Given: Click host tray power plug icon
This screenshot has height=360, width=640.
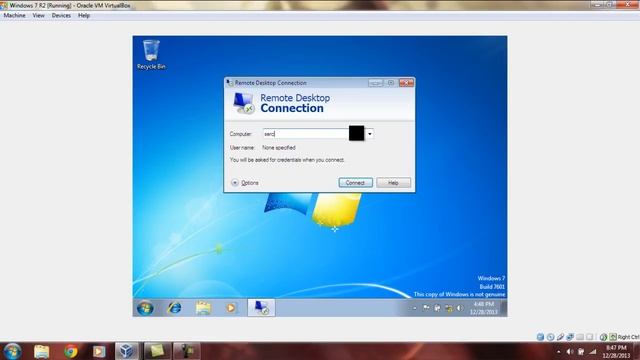Looking at the screenshot, I should (580, 351).
